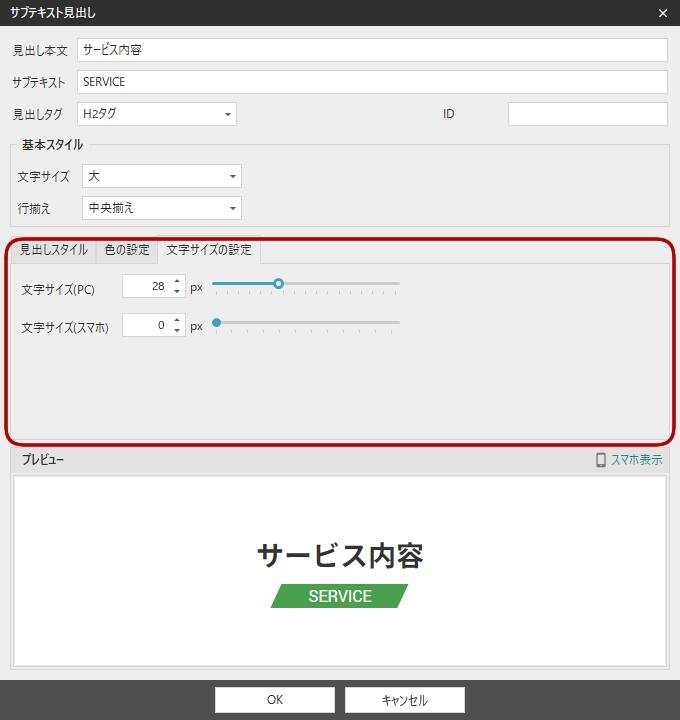Click the PC font size value box
680x720 pixels.
point(146,286)
